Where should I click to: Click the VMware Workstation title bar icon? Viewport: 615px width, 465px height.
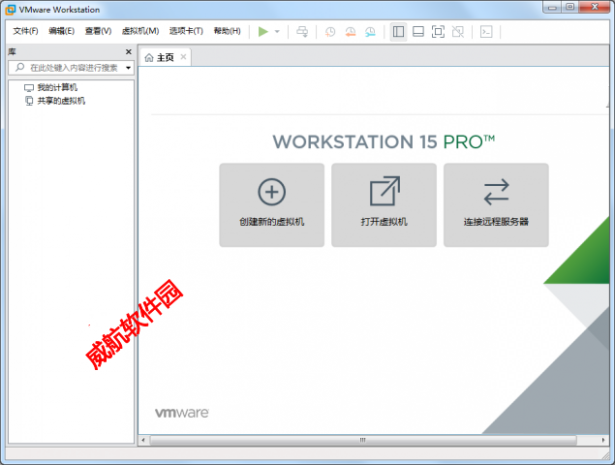click(x=11, y=9)
